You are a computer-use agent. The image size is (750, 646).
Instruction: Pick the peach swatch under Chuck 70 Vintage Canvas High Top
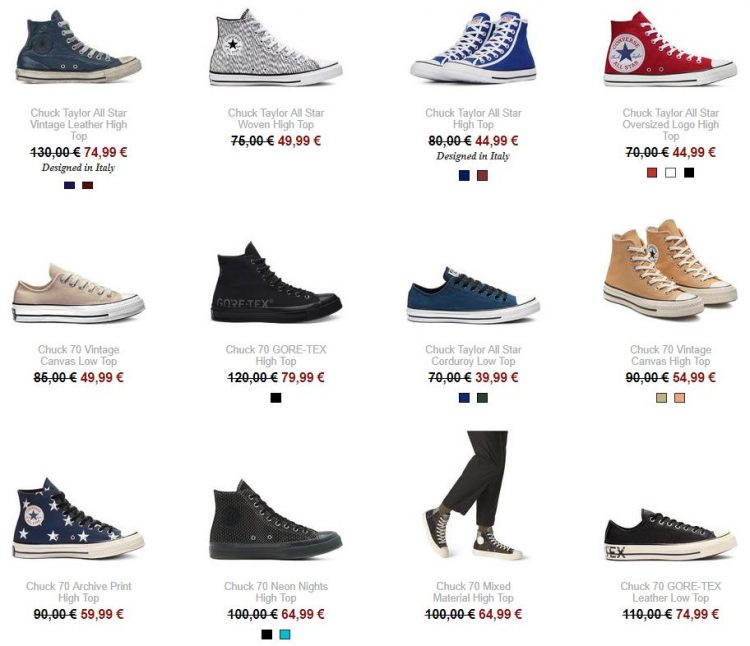(x=680, y=398)
